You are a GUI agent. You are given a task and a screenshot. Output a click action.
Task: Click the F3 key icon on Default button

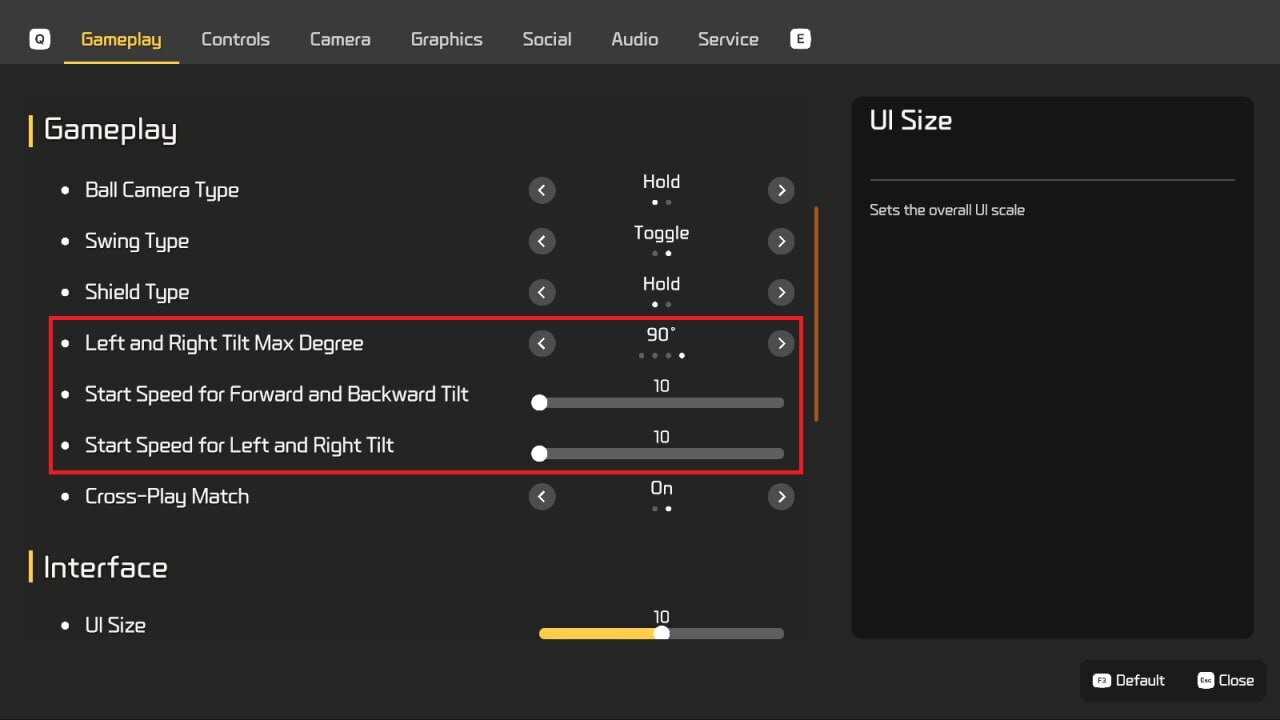click(x=1102, y=680)
